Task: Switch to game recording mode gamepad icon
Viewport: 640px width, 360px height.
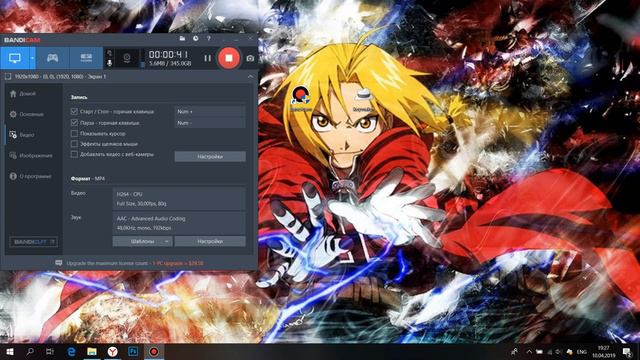Action: [x=52, y=58]
